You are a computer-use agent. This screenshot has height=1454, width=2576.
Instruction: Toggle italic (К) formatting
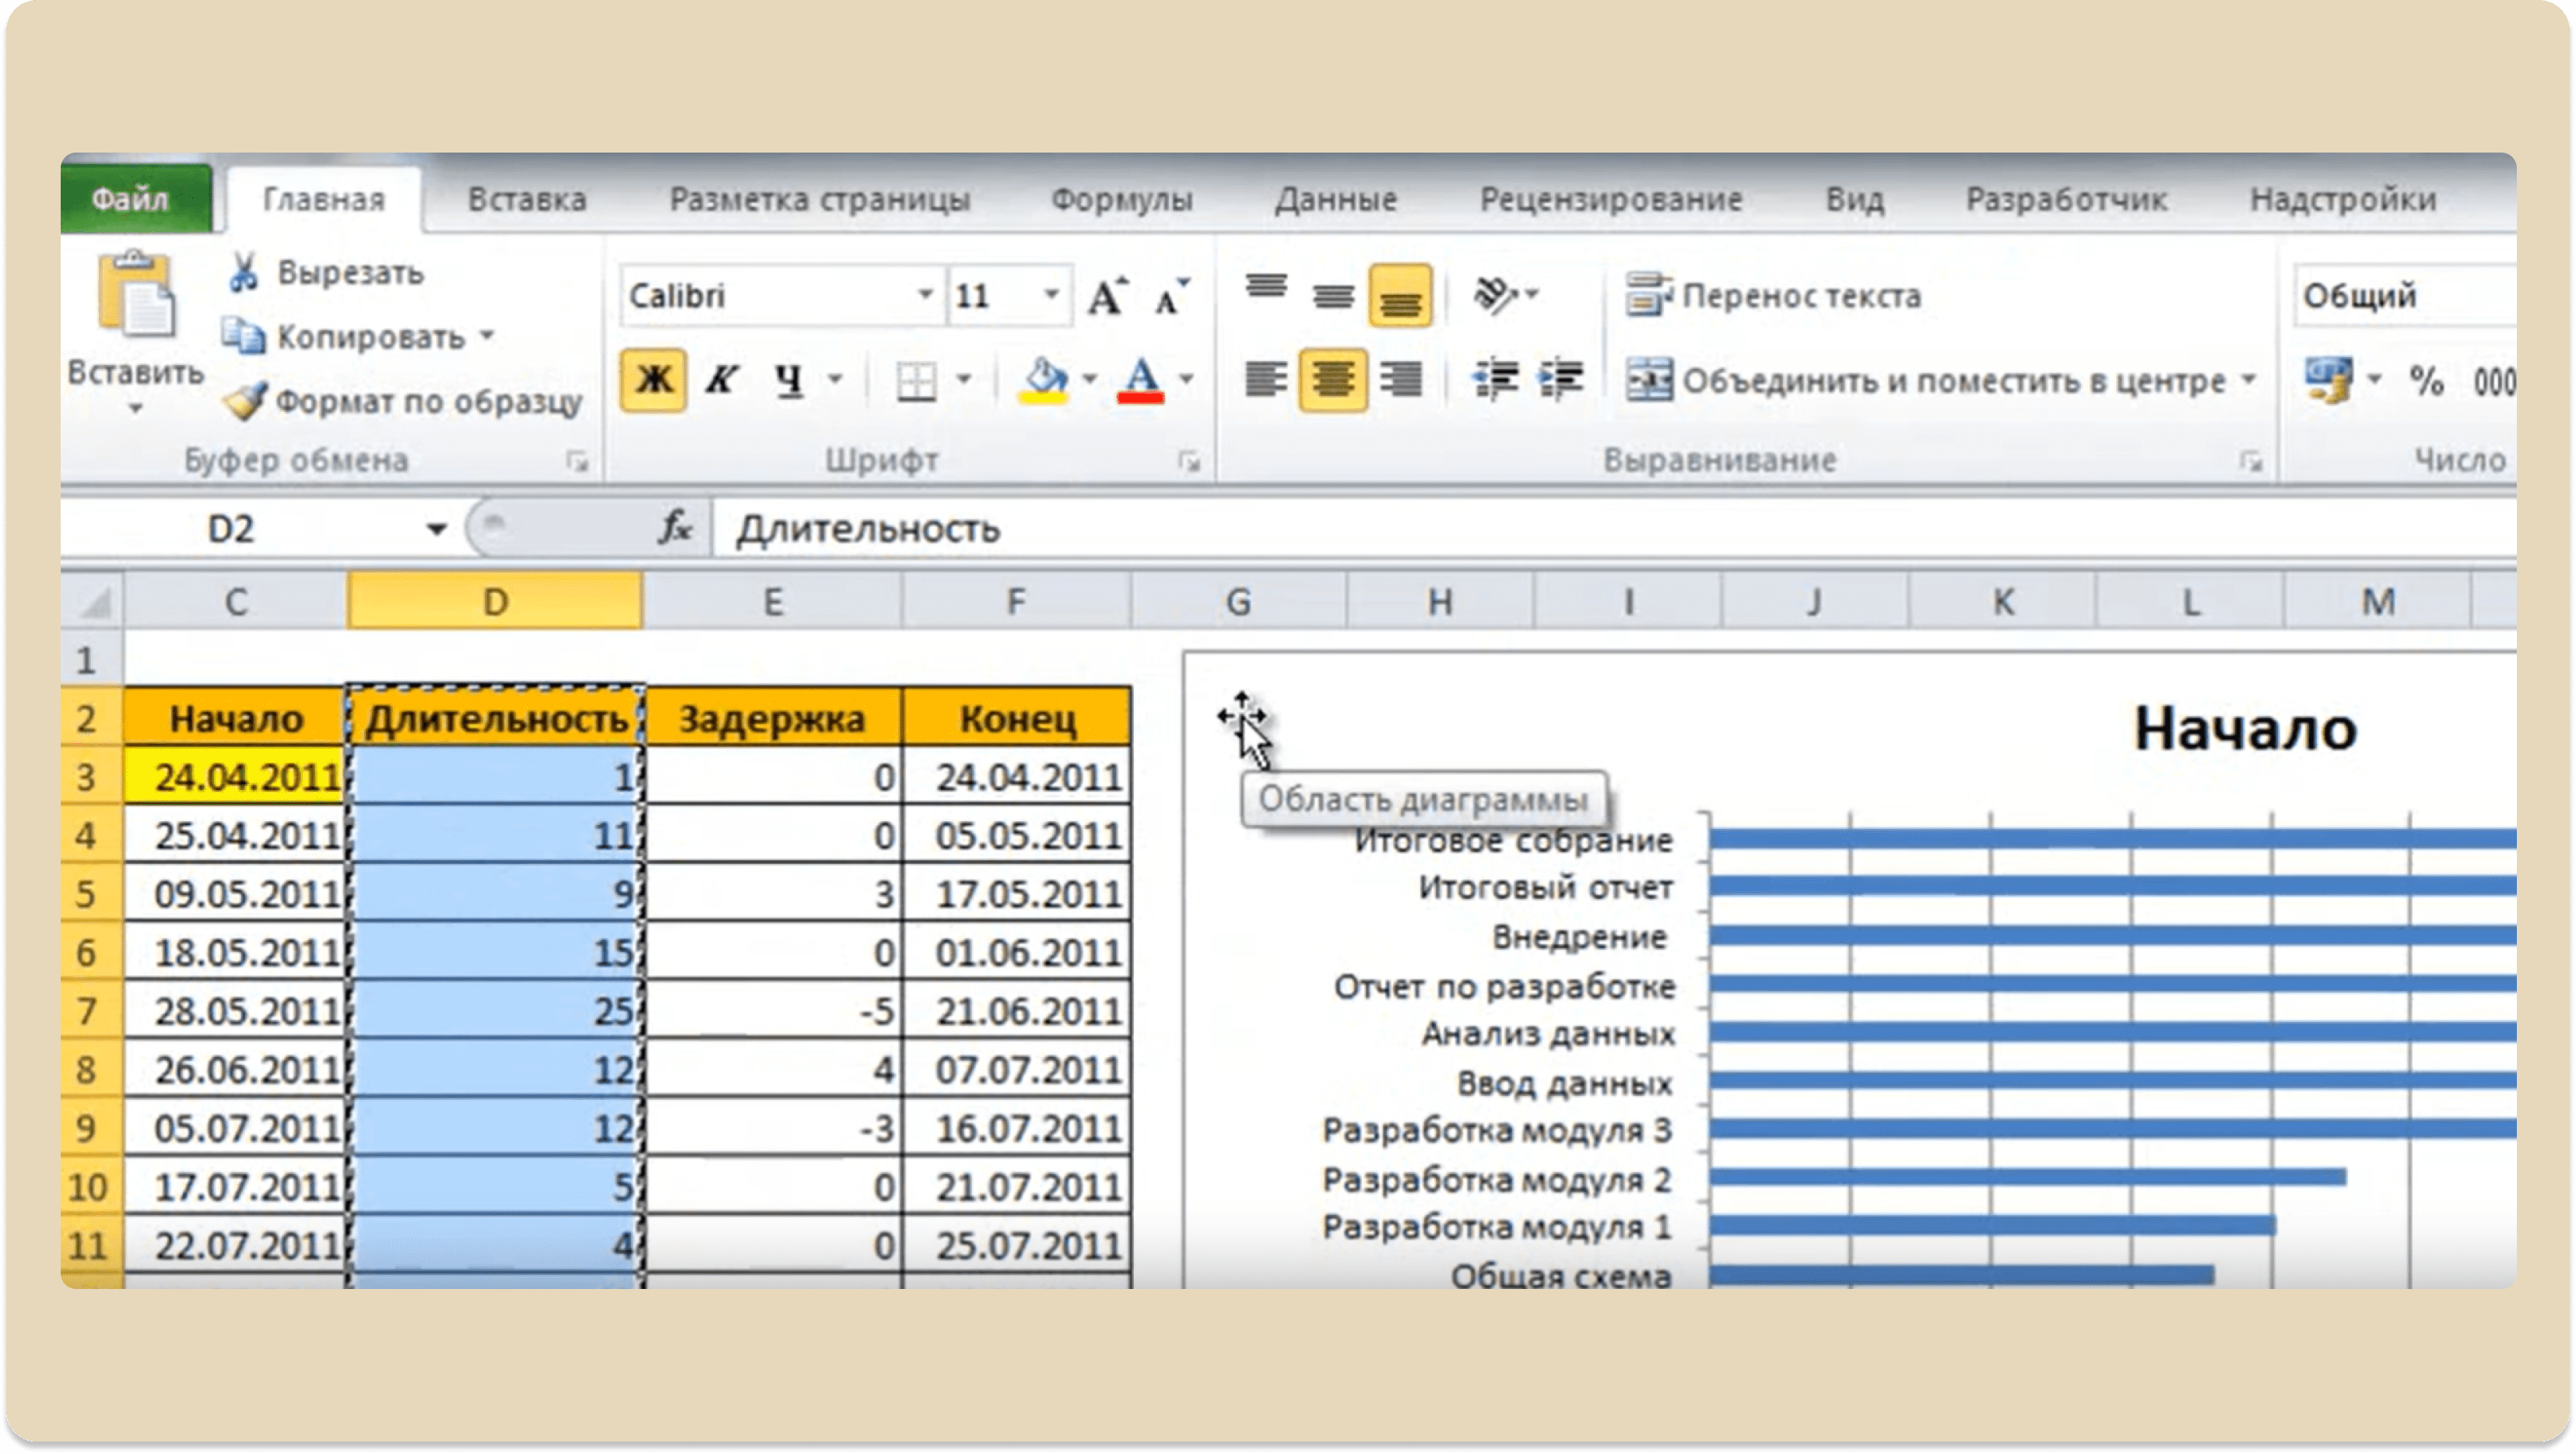tap(721, 380)
